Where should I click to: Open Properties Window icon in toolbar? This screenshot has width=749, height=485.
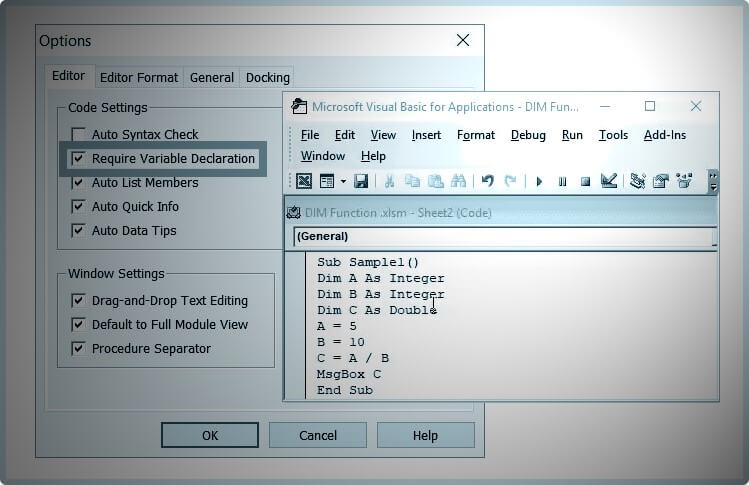(661, 181)
